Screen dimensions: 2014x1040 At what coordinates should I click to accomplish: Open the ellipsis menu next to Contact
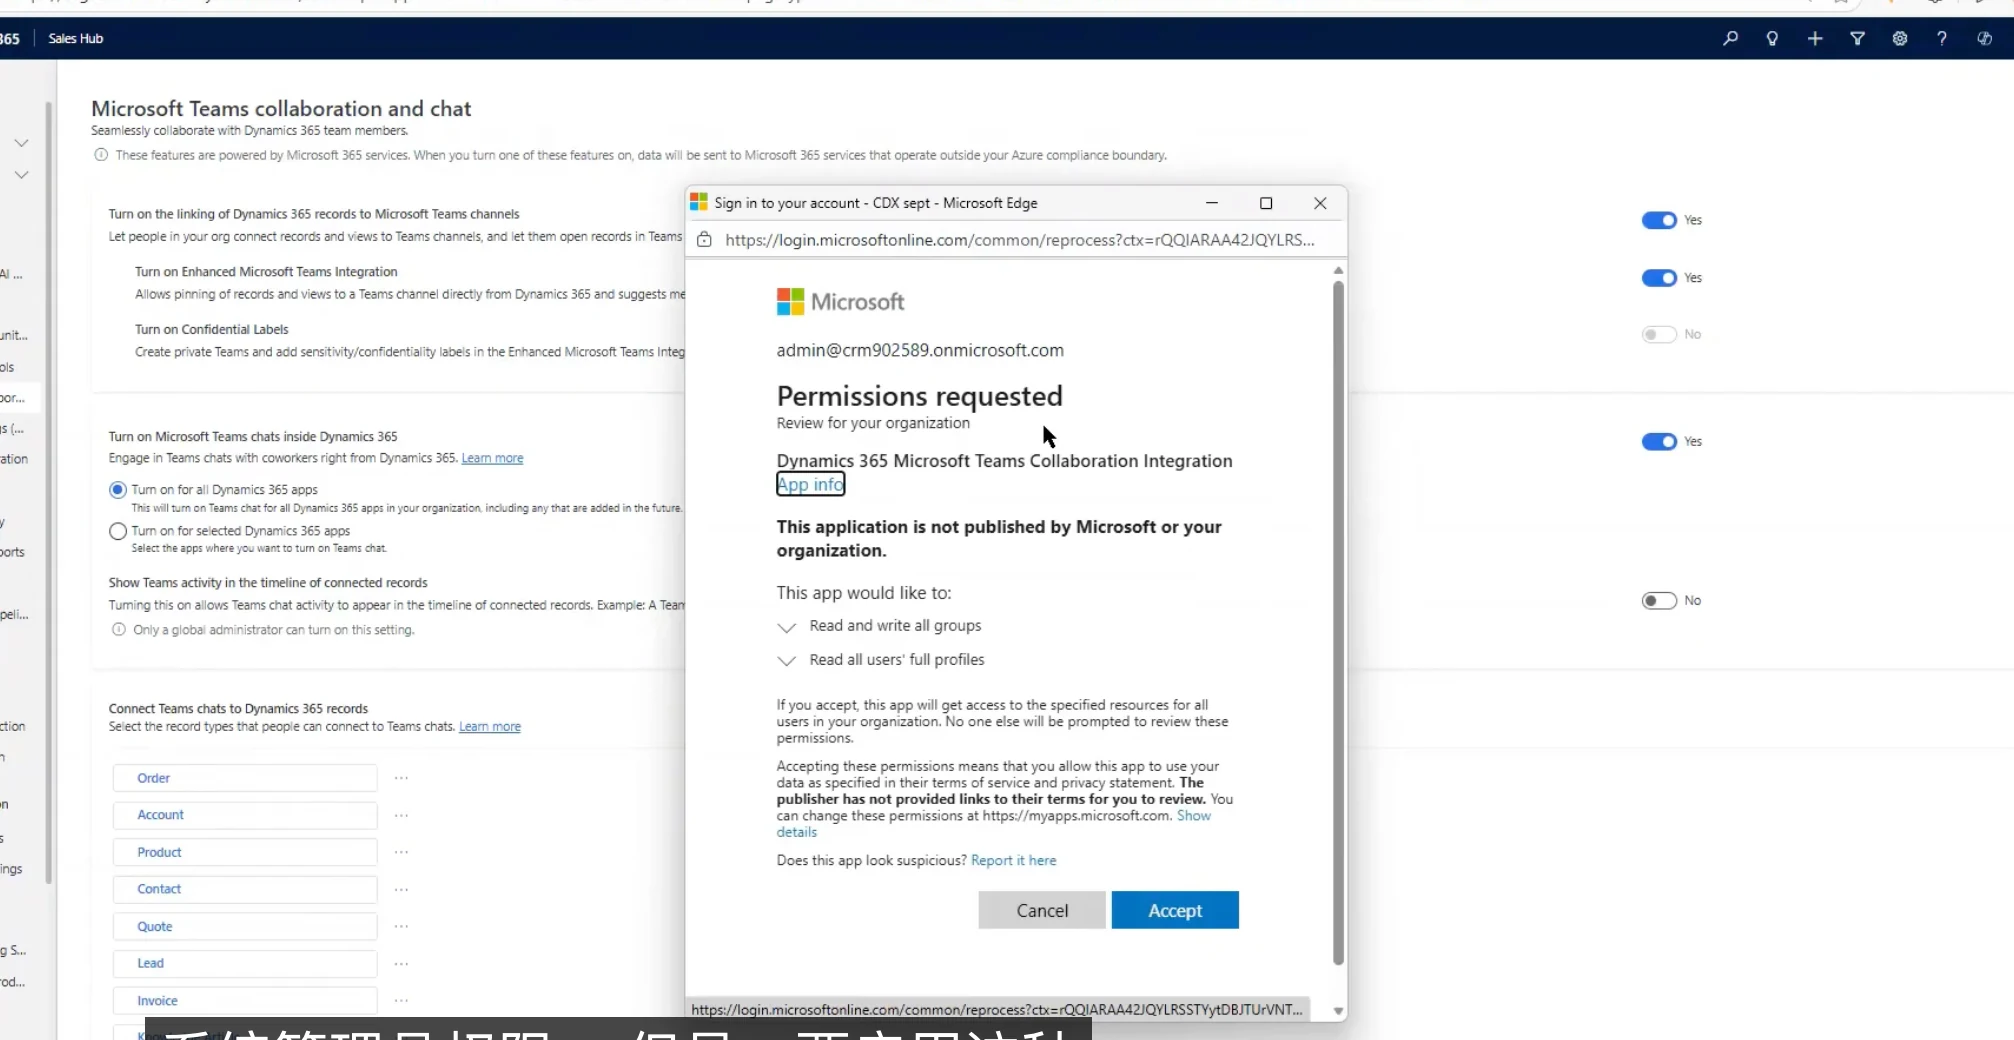pos(401,889)
